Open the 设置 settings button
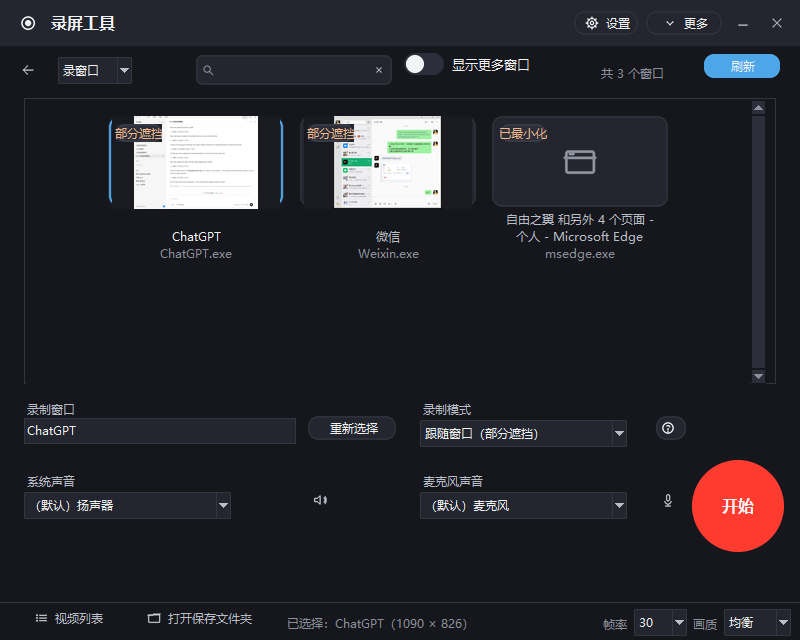 pos(606,23)
